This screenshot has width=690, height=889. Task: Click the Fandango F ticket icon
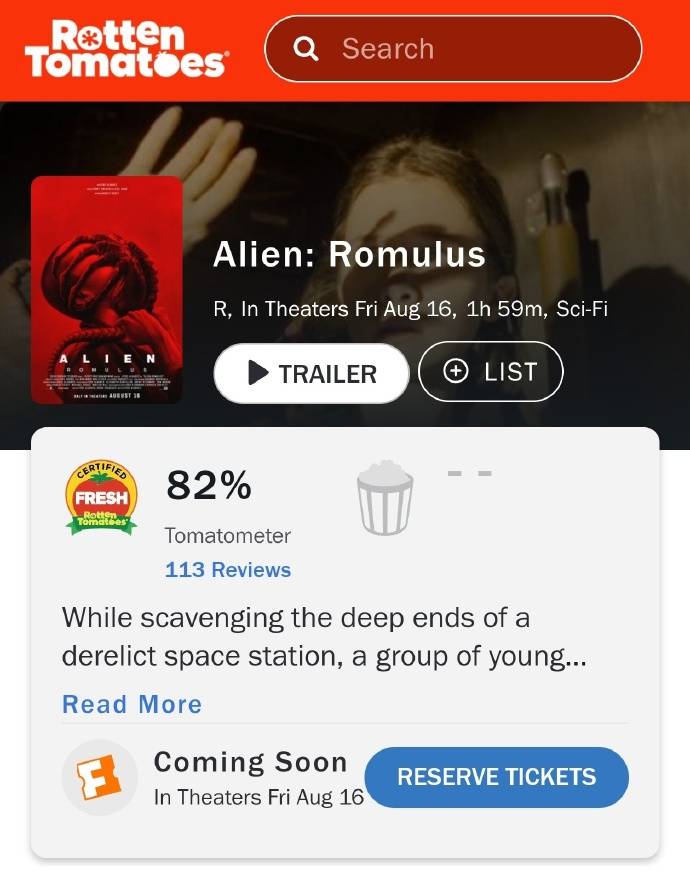99,777
